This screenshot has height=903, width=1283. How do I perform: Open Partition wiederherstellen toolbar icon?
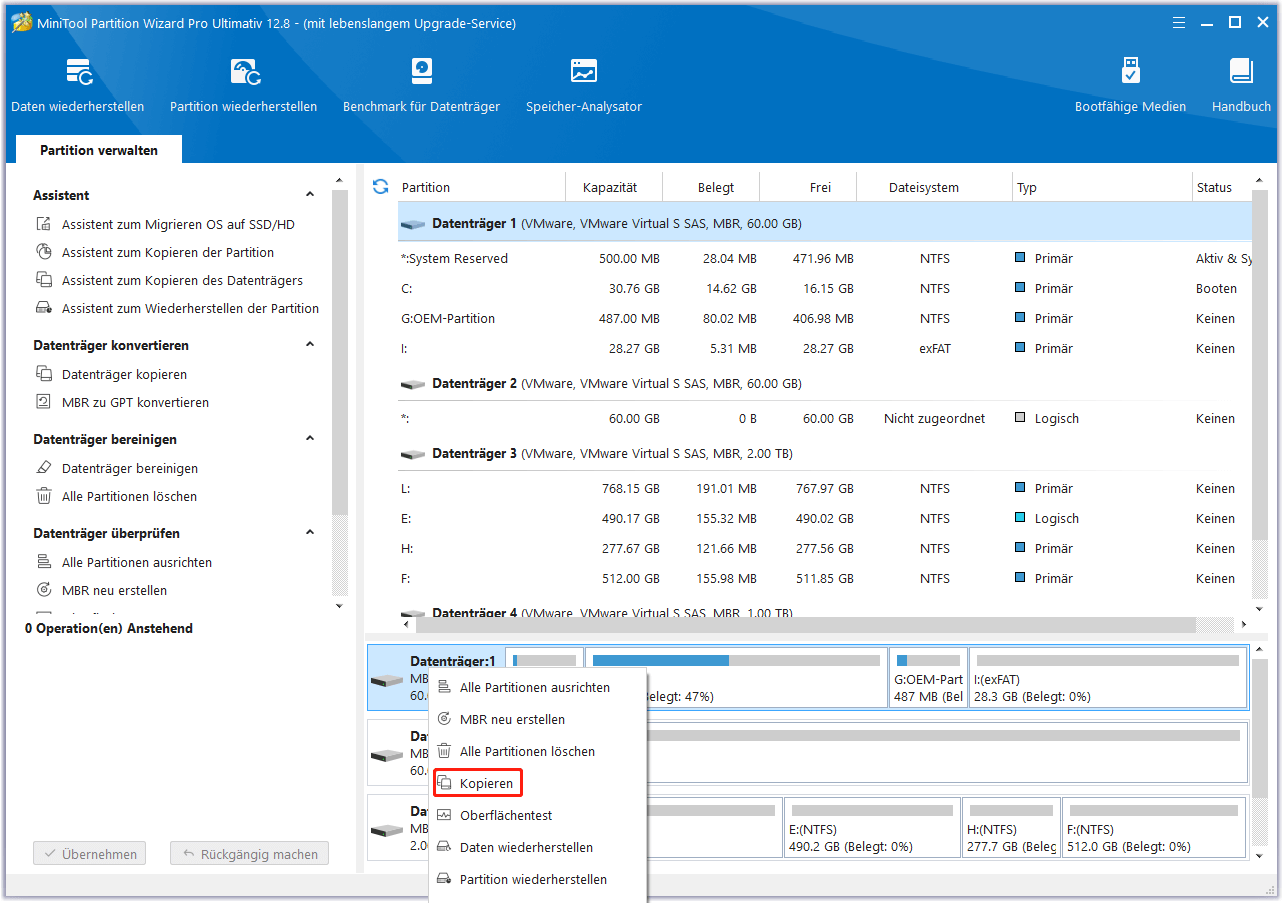point(244,72)
